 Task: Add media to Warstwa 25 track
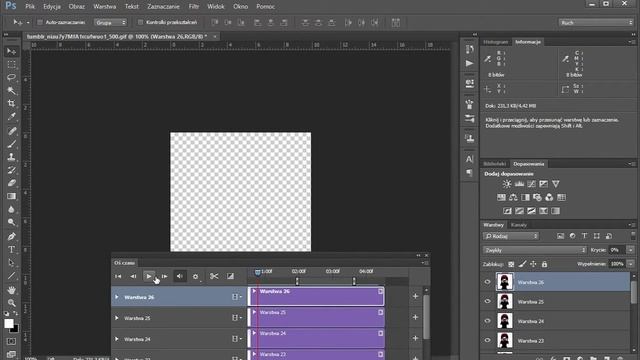coord(416,317)
